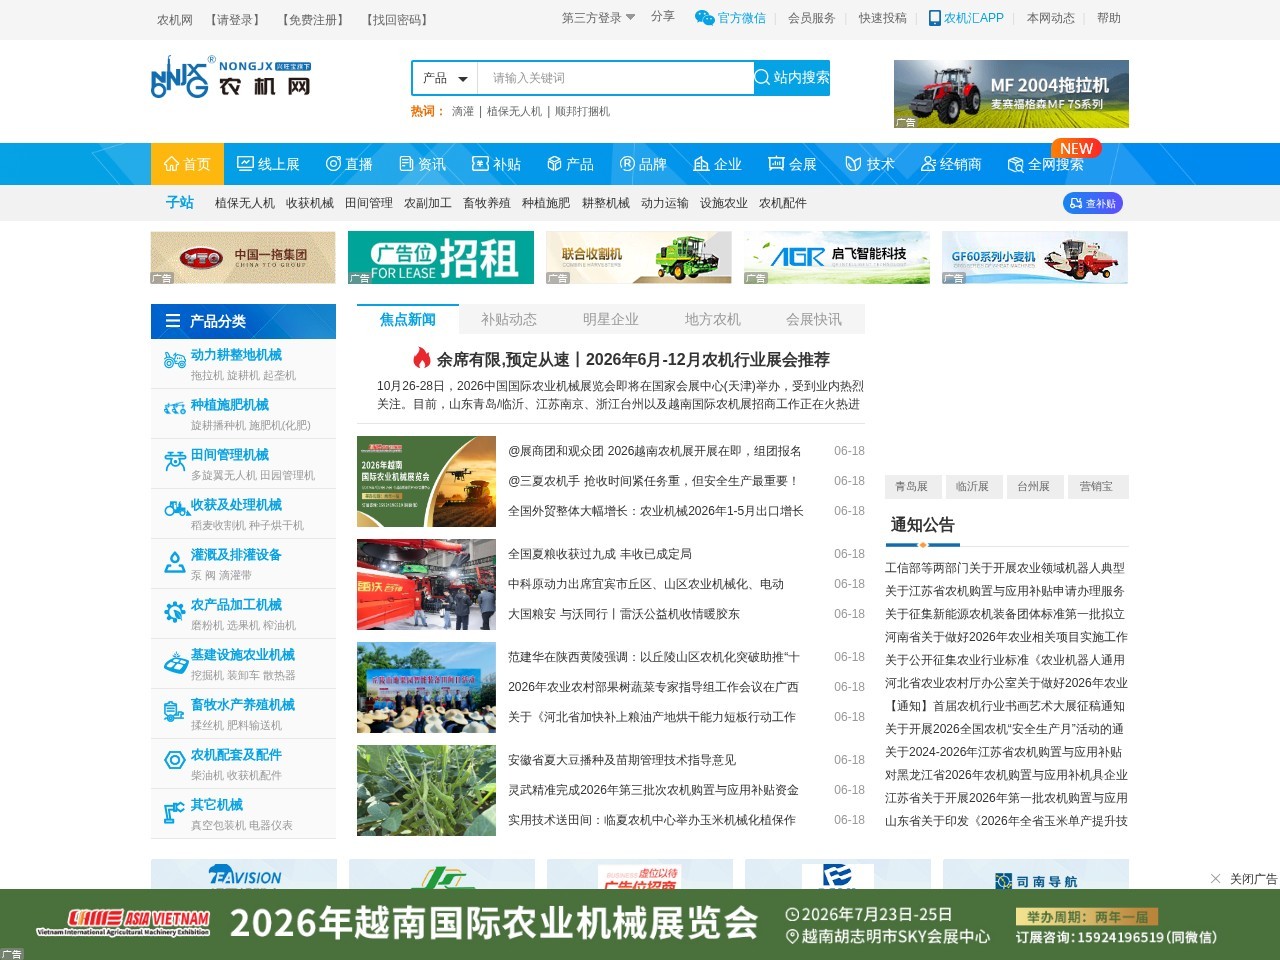Screen dimensions: 1280x960
Task: Click the 联合收割机 banner ad
Action: (x=639, y=258)
